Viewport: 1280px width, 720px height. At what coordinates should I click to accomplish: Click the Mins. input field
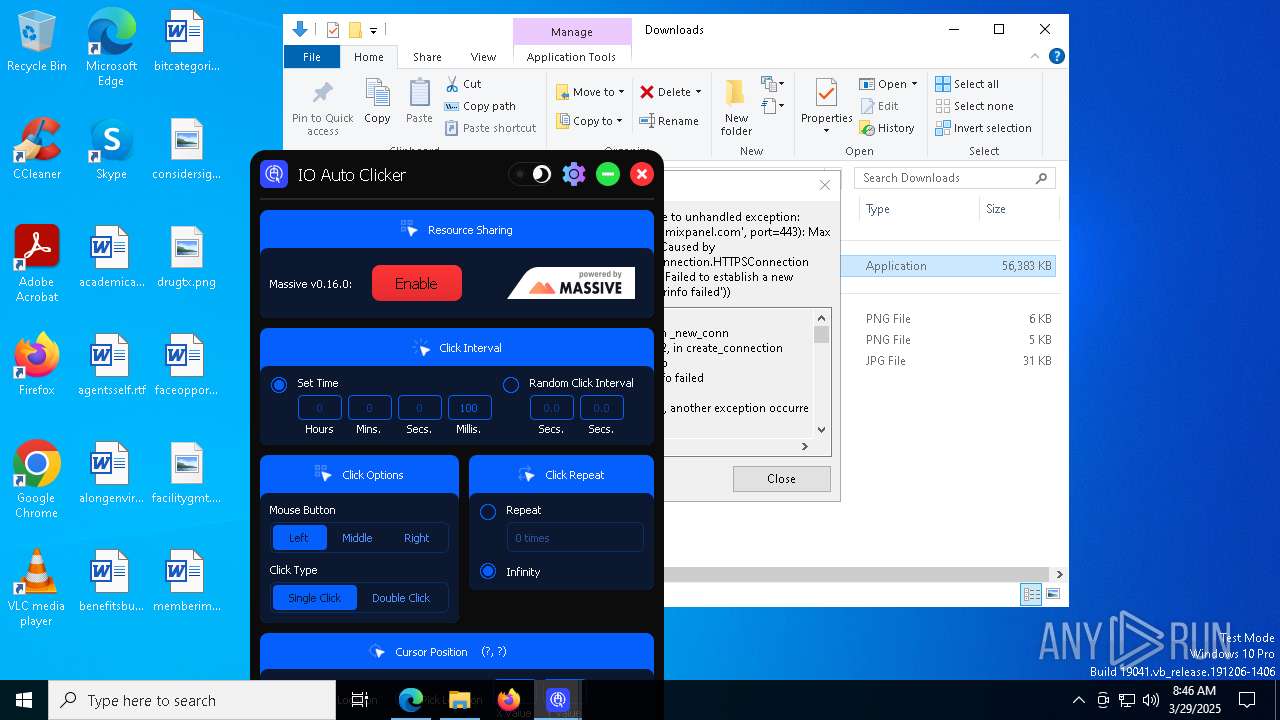[369, 407]
